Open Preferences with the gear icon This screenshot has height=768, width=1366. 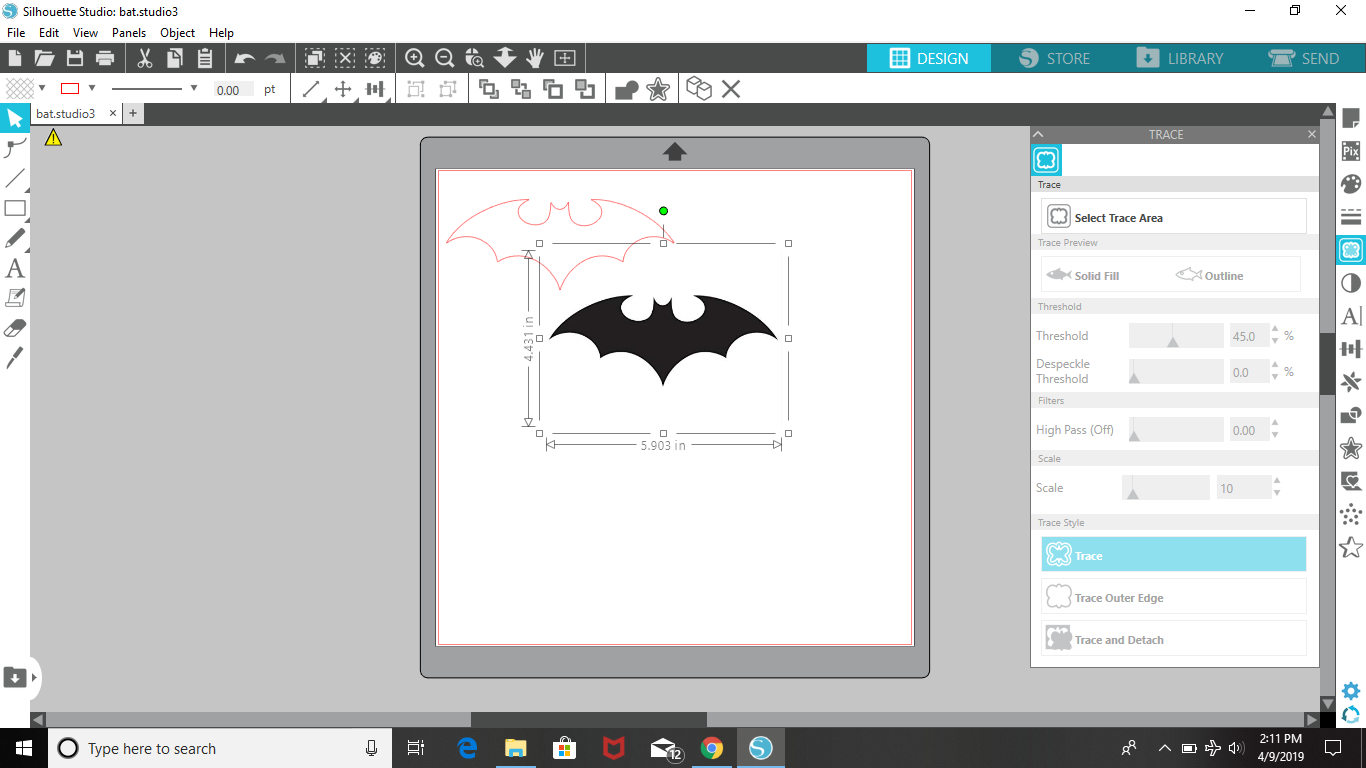coord(1351,691)
